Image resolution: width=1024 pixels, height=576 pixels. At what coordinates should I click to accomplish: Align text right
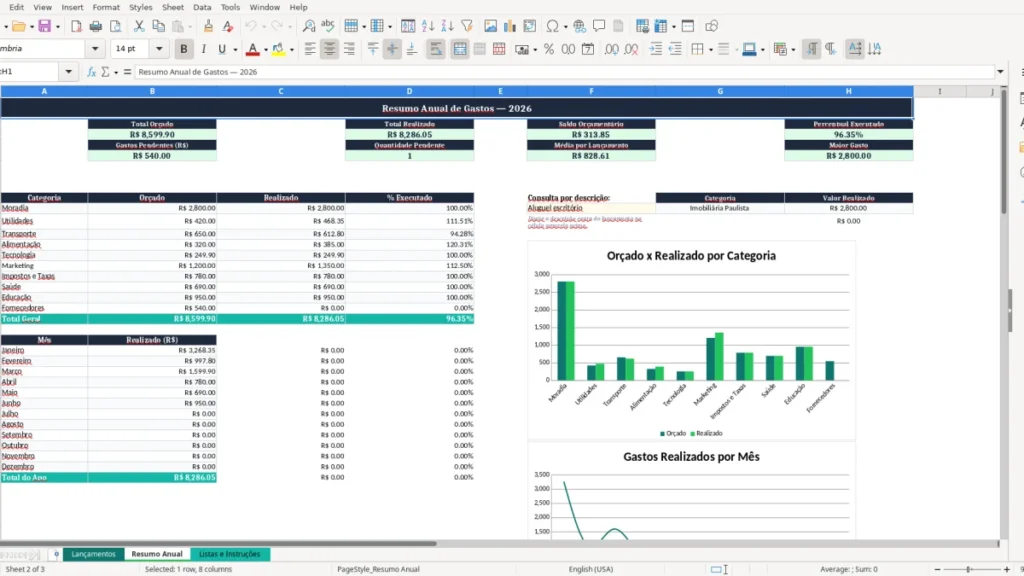tap(349, 49)
